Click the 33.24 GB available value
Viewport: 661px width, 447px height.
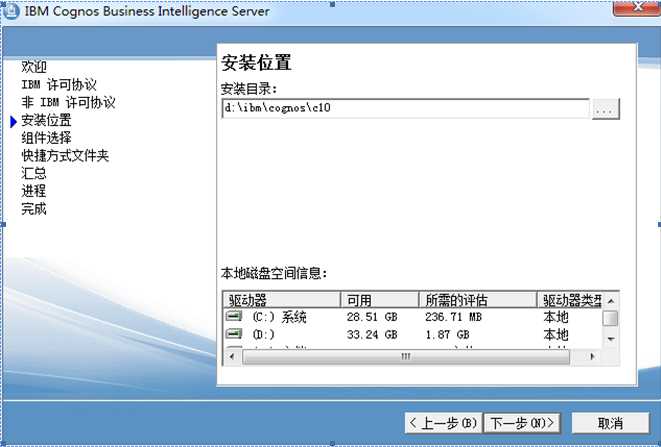372,334
